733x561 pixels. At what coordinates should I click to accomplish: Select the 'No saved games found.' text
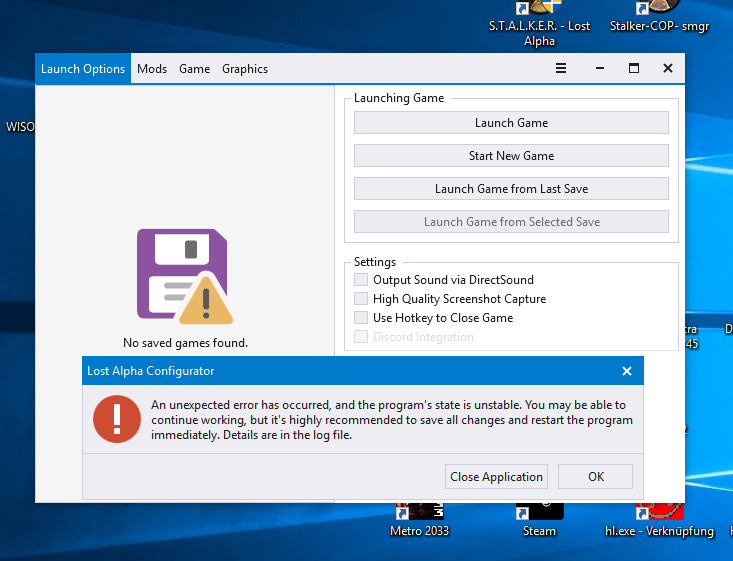coord(185,343)
